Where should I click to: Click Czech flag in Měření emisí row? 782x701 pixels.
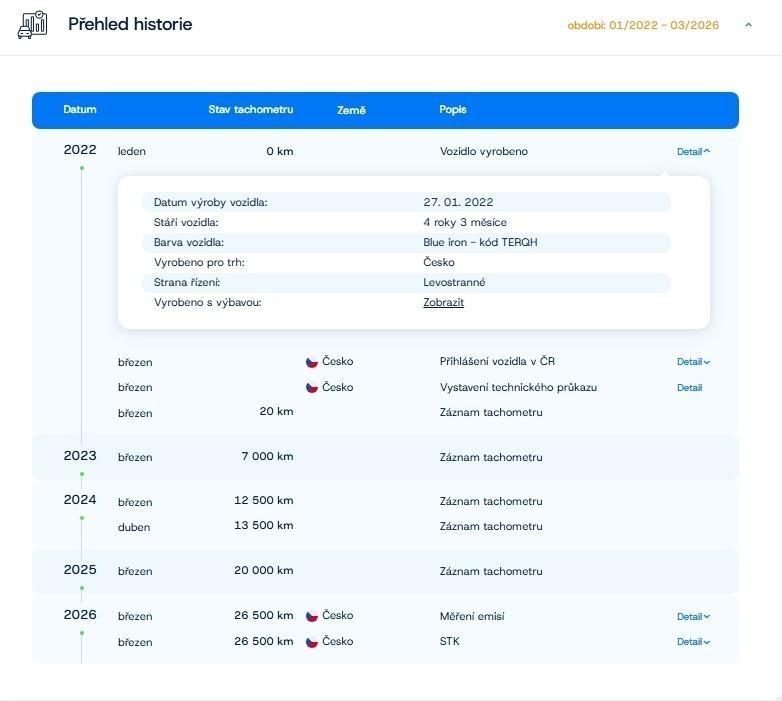[x=312, y=616]
